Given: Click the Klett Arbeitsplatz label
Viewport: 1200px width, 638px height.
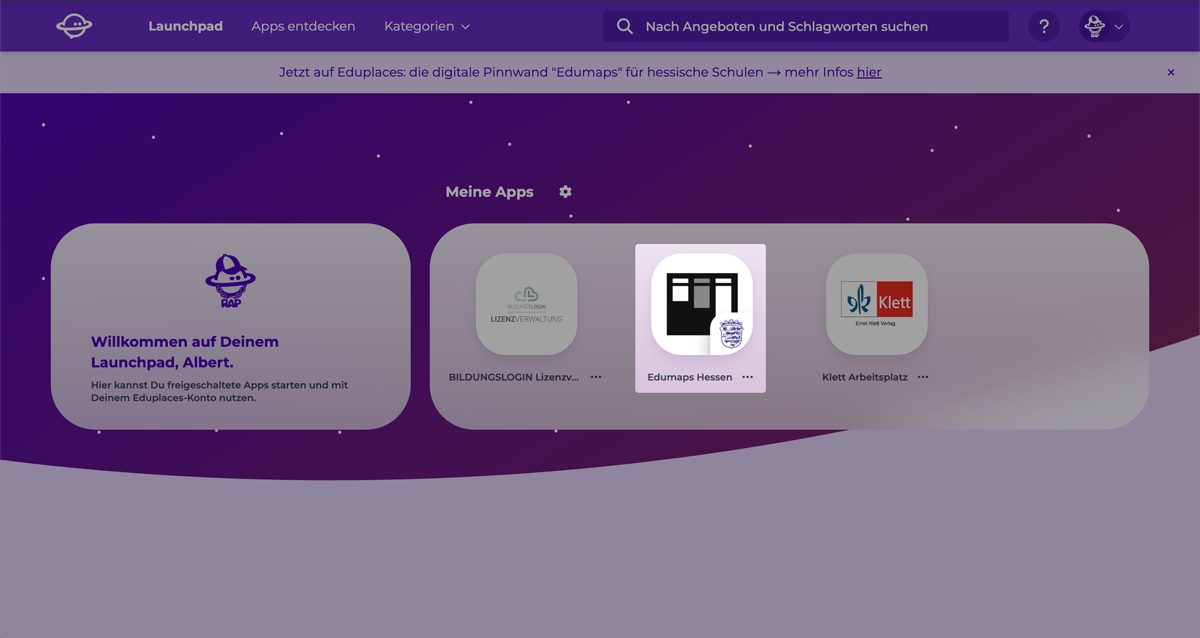Looking at the screenshot, I should (865, 377).
